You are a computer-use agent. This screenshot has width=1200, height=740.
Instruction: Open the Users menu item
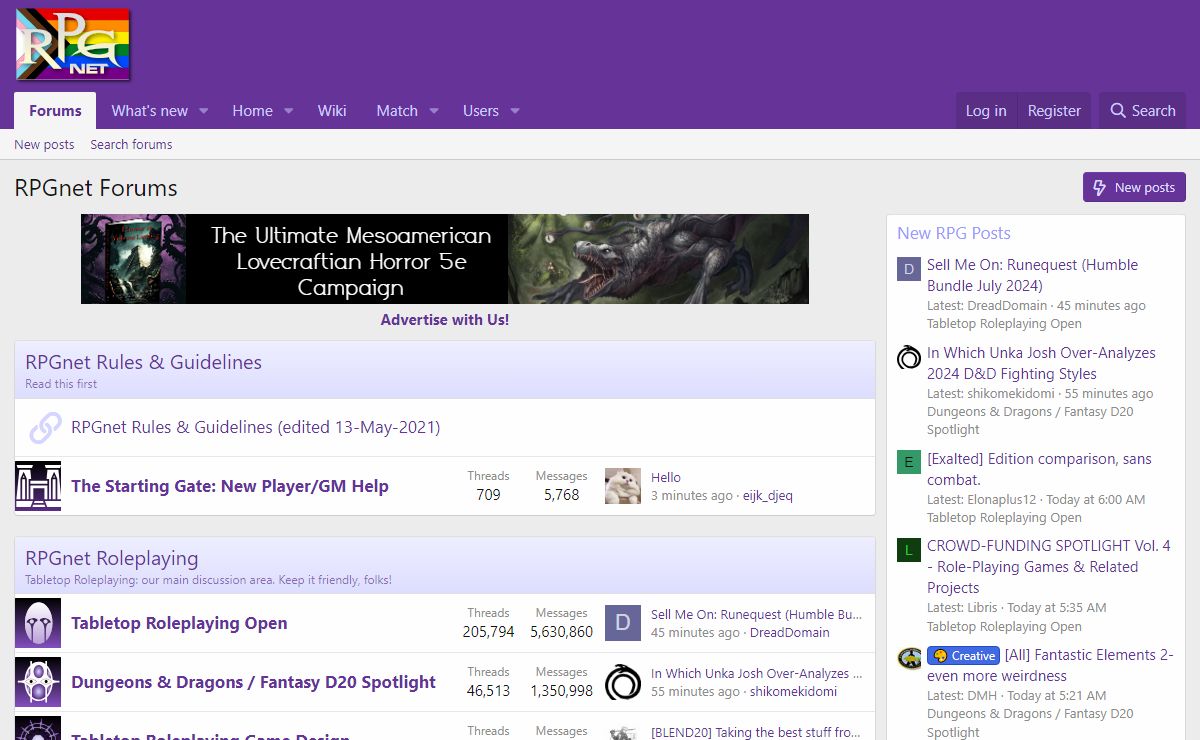(x=481, y=111)
